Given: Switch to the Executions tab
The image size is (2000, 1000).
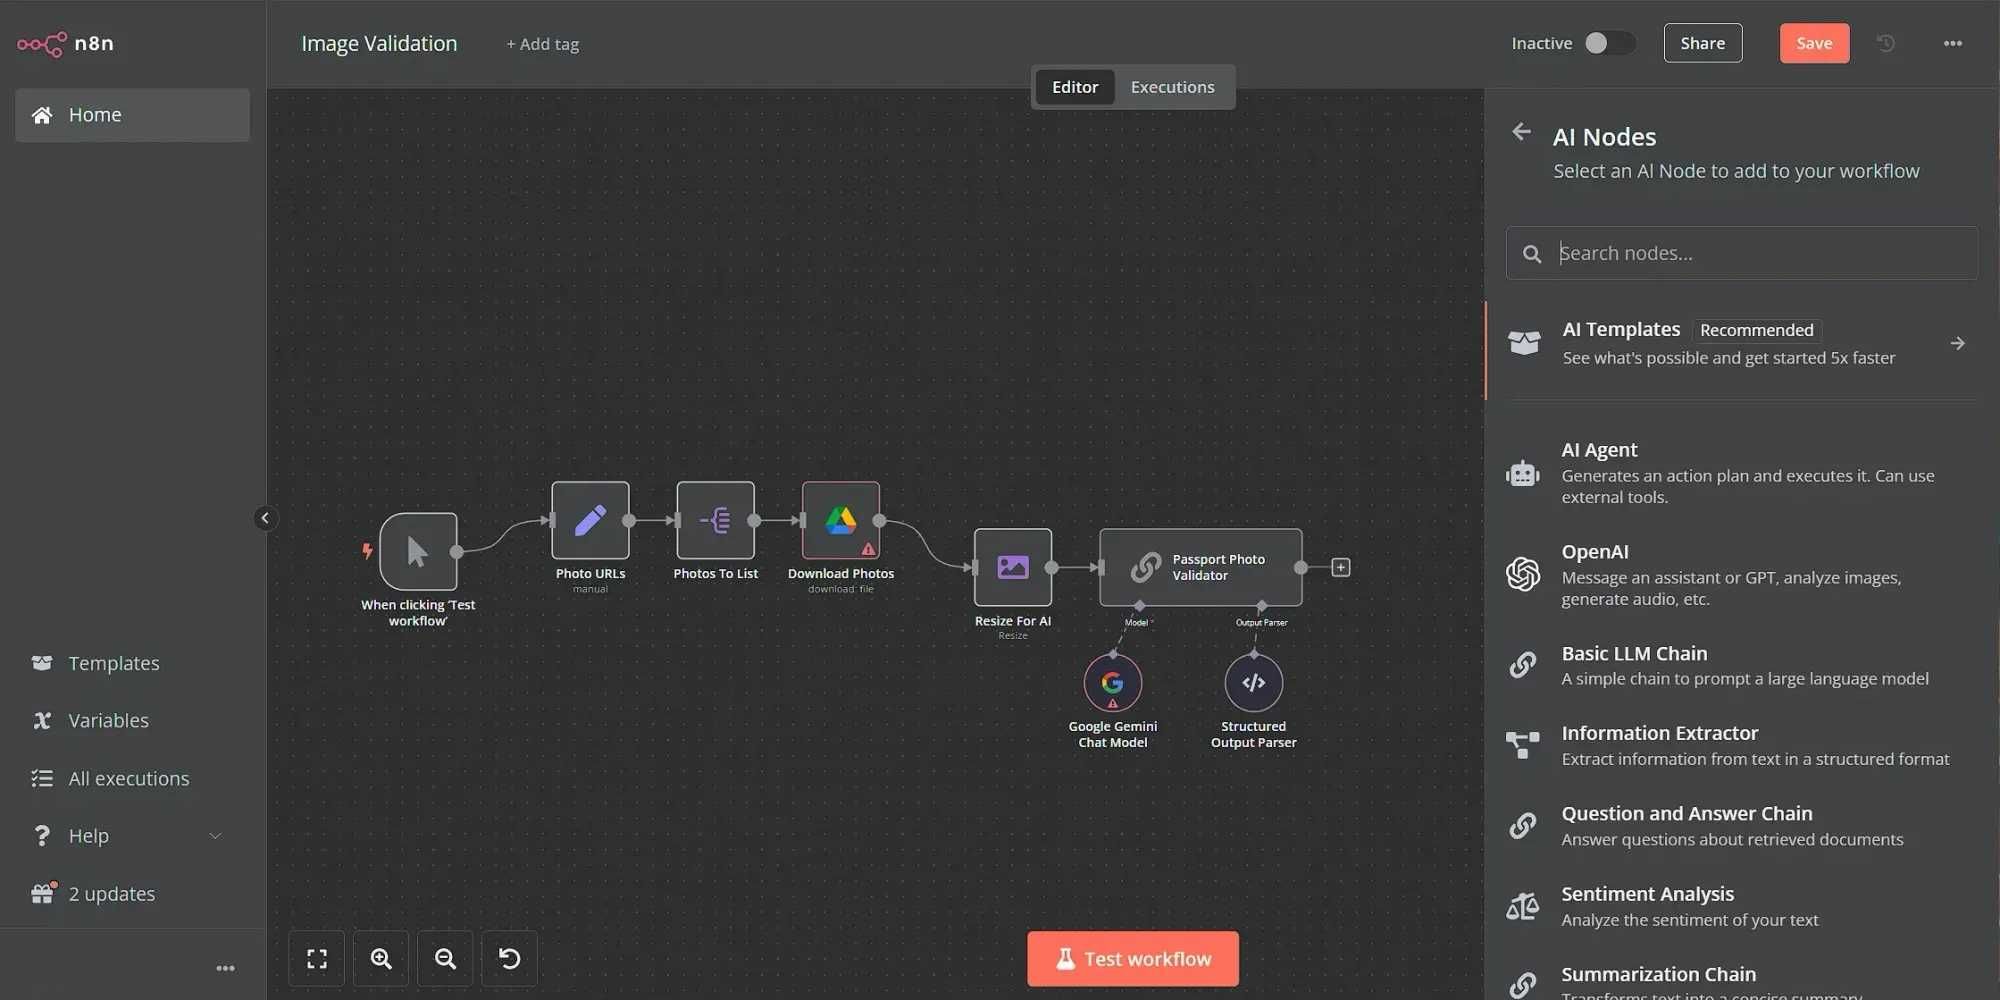Looking at the screenshot, I should coord(1172,87).
